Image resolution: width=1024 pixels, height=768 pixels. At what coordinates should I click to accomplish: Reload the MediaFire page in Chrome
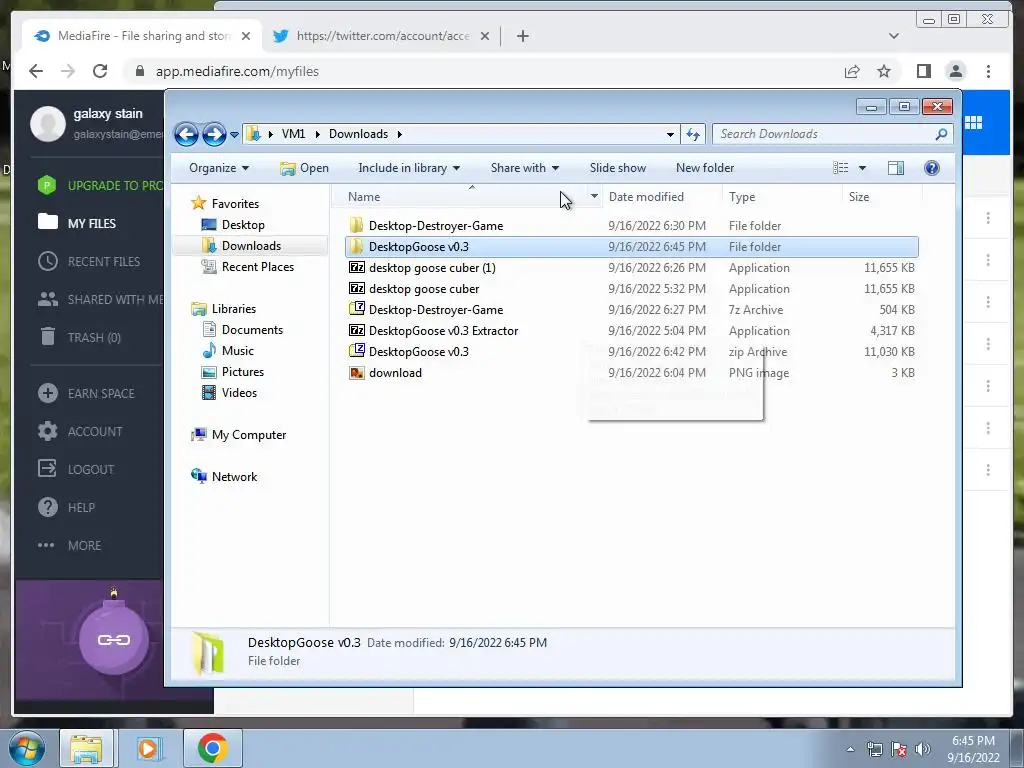(100, 71)
